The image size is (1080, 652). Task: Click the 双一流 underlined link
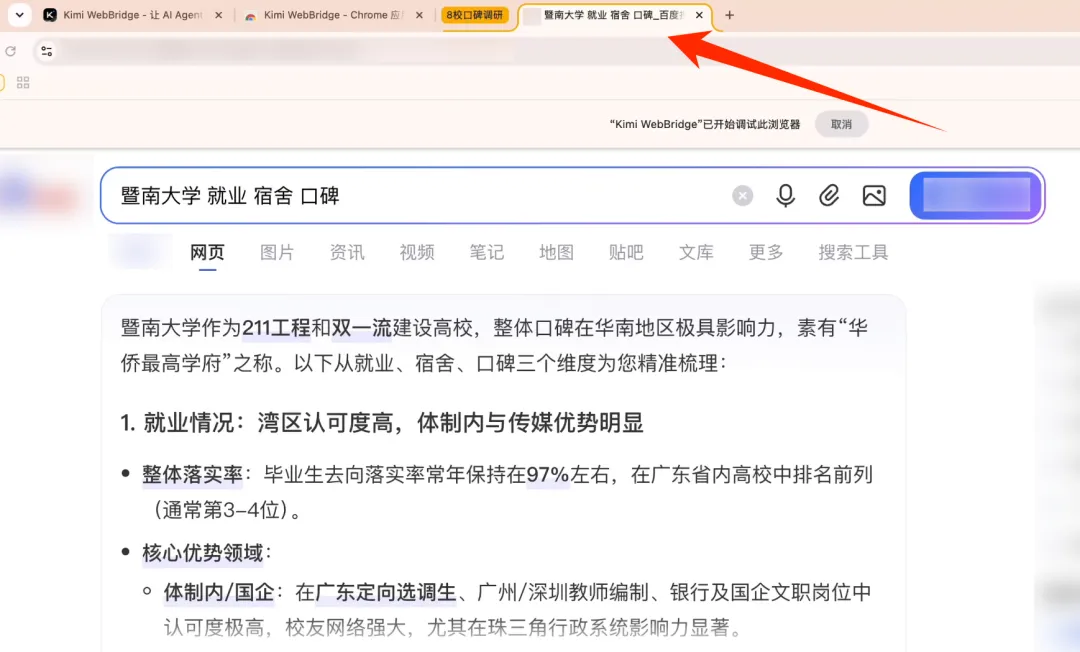tap(362, 328)
